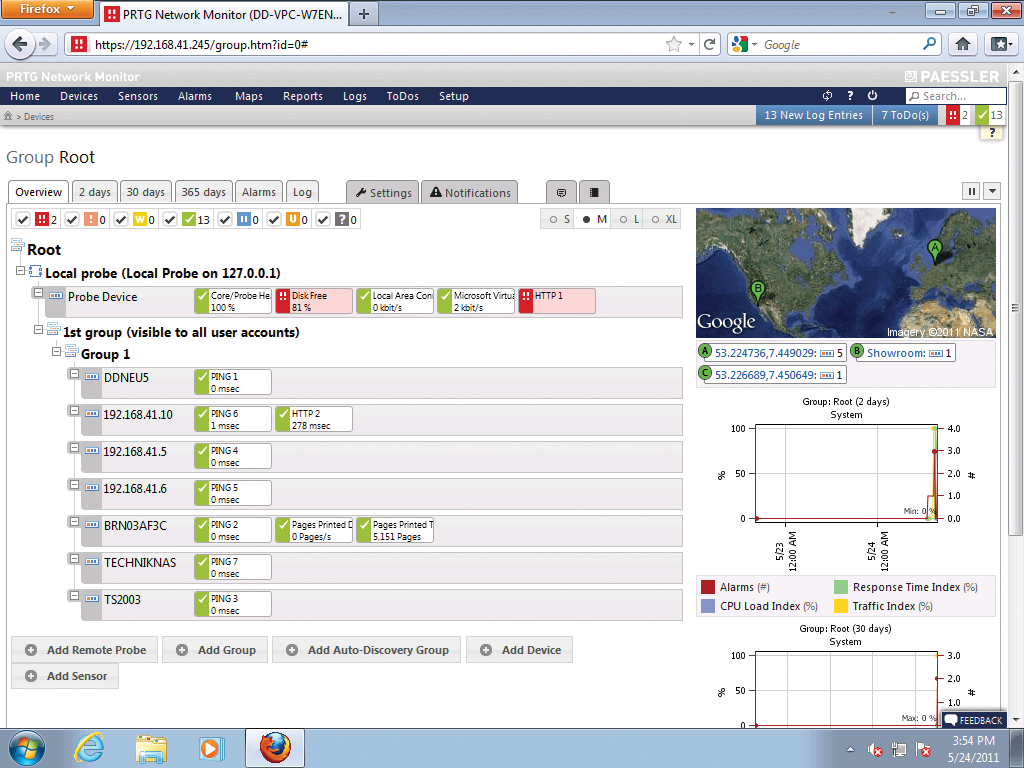The image size is (1024, 768).
Task: Collapse the TS2003 device row
Action: [x=74, y=596]
